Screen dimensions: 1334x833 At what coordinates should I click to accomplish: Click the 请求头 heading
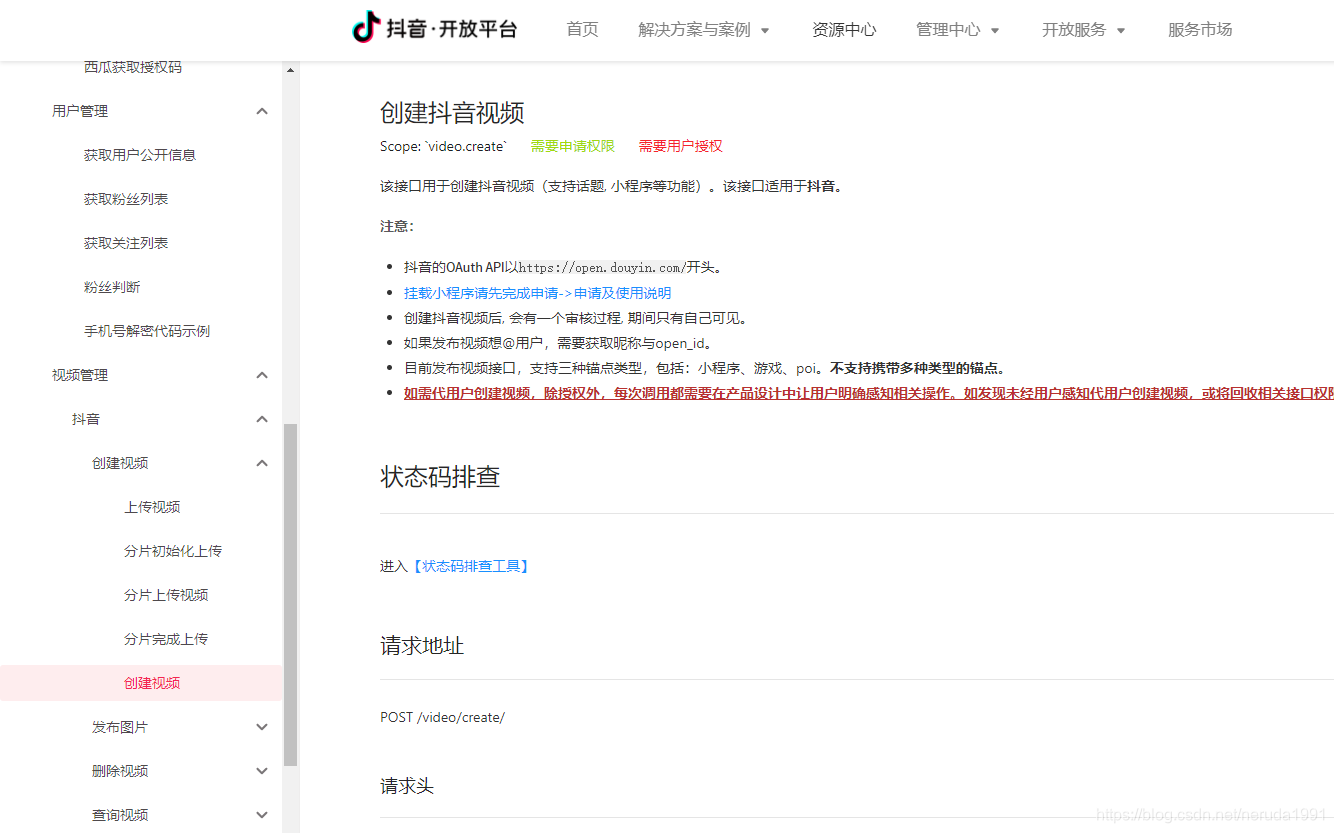pos(407,786)
